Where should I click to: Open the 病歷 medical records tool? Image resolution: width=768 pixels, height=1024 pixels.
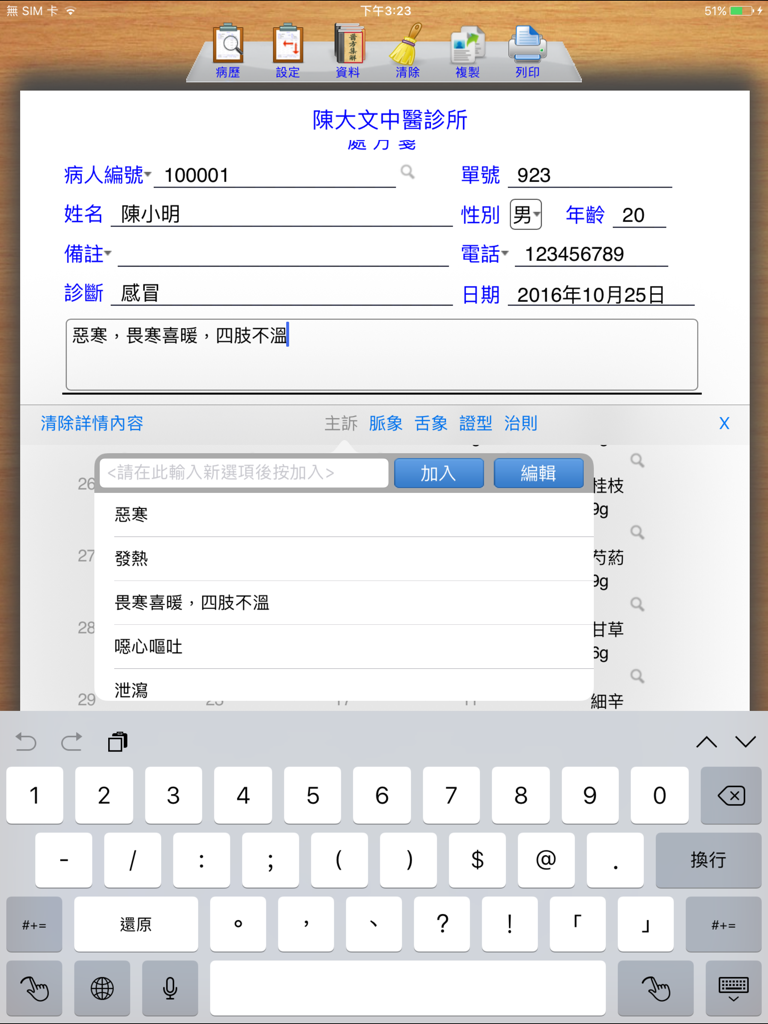tap(228, 50)
